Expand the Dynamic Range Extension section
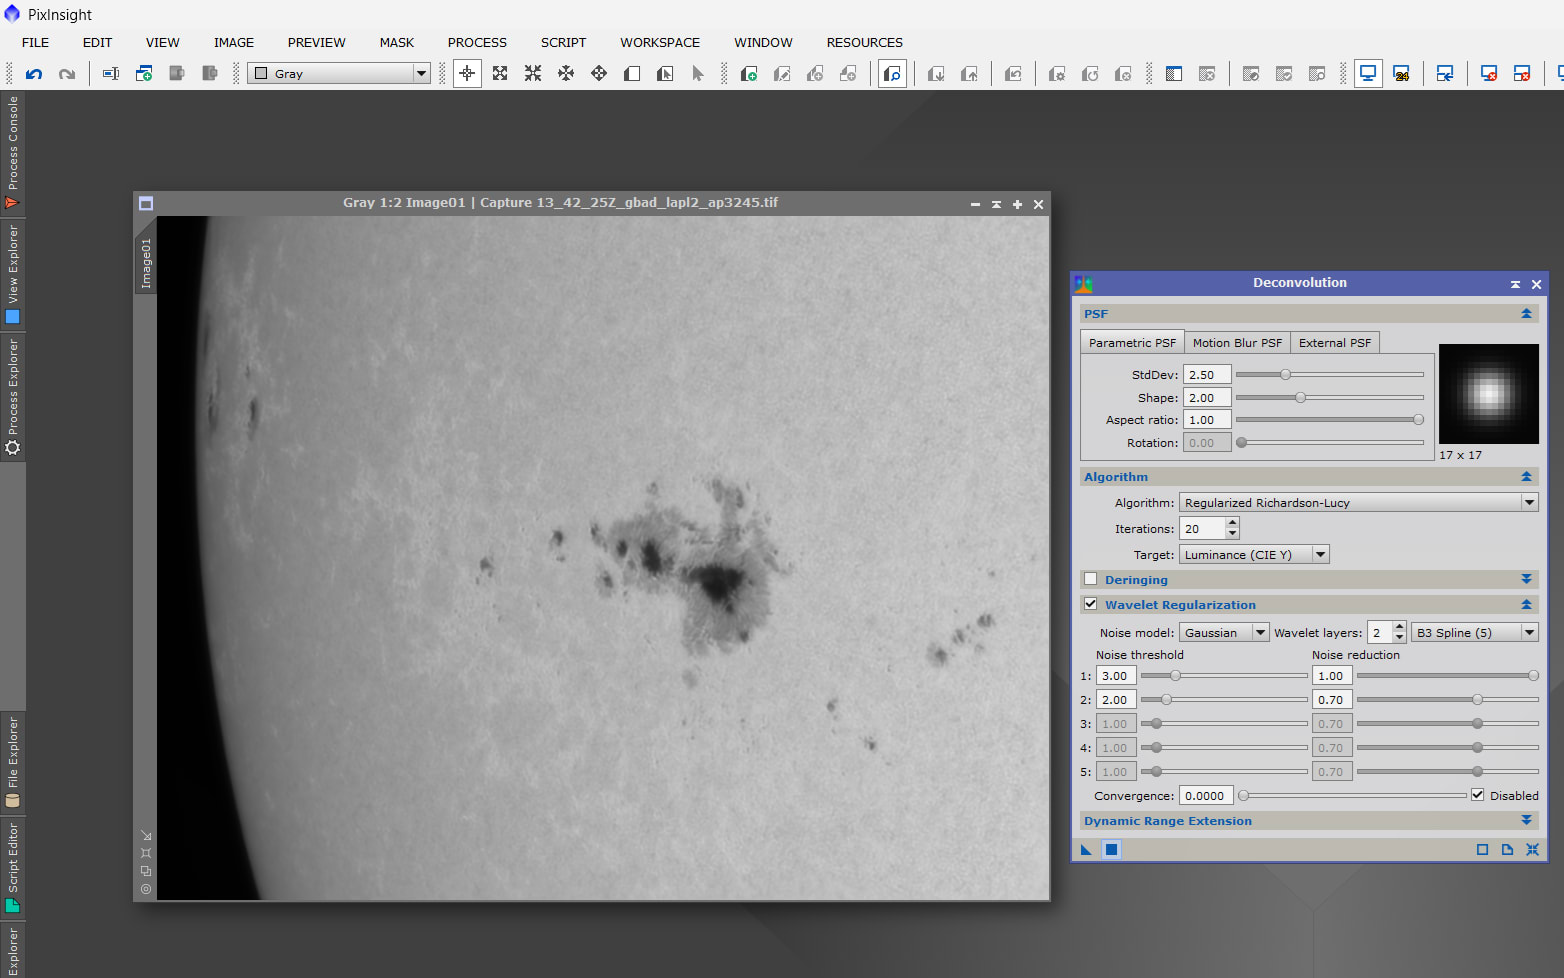The height and width of the screenshot is (978, 1564). coord(1526,820)
